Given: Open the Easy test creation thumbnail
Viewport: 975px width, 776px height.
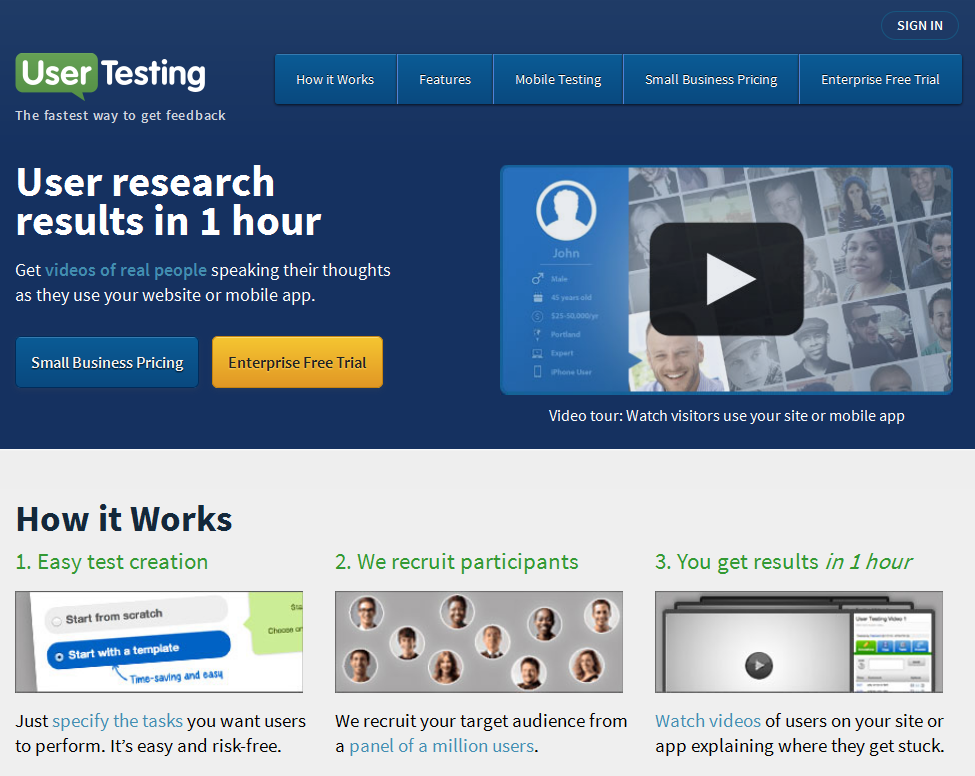Looking at the screenshot, I should pyautogui.click(x=159, y=642).
